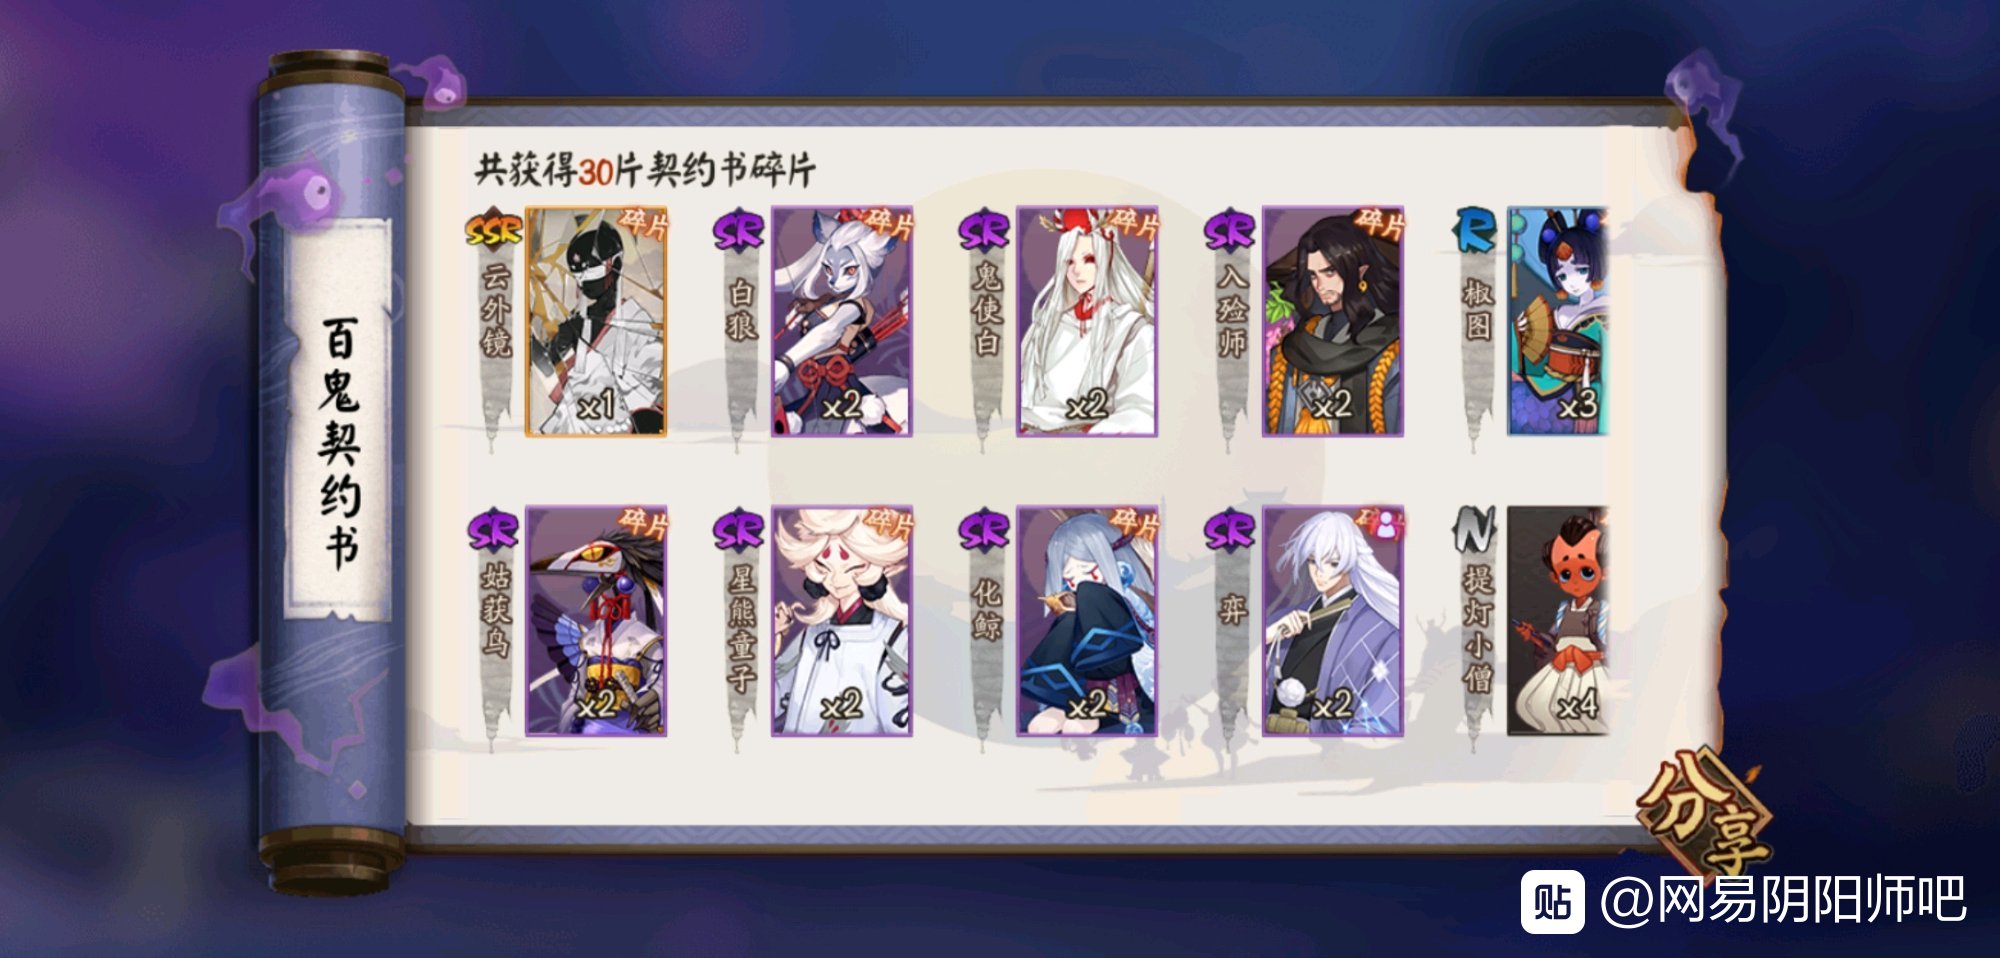Tap the 云外镜 SSR shard card
The width and height of the screenshot is (2000, 958).
pos(596,322)
